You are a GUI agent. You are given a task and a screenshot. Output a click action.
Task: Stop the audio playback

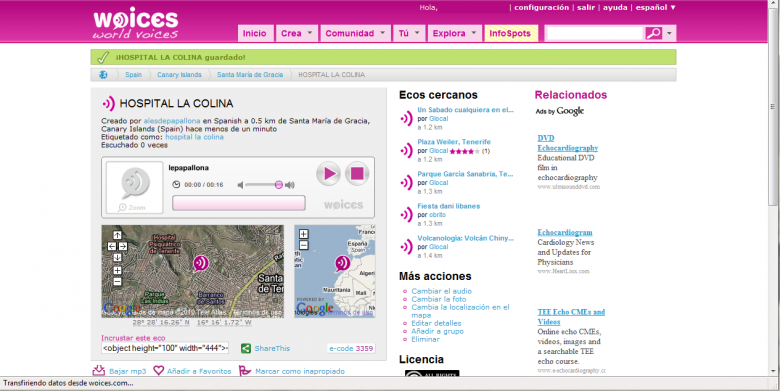(357, 174)
